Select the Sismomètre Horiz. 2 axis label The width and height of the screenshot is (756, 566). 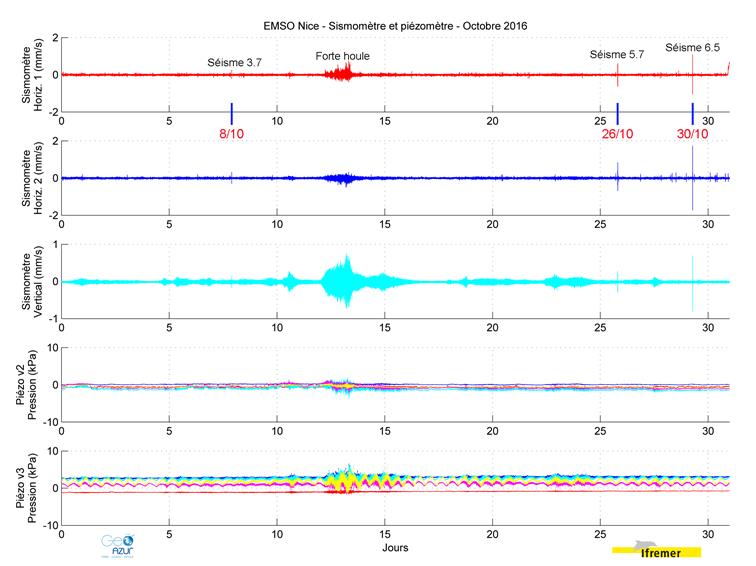click(x=29, y=178)
